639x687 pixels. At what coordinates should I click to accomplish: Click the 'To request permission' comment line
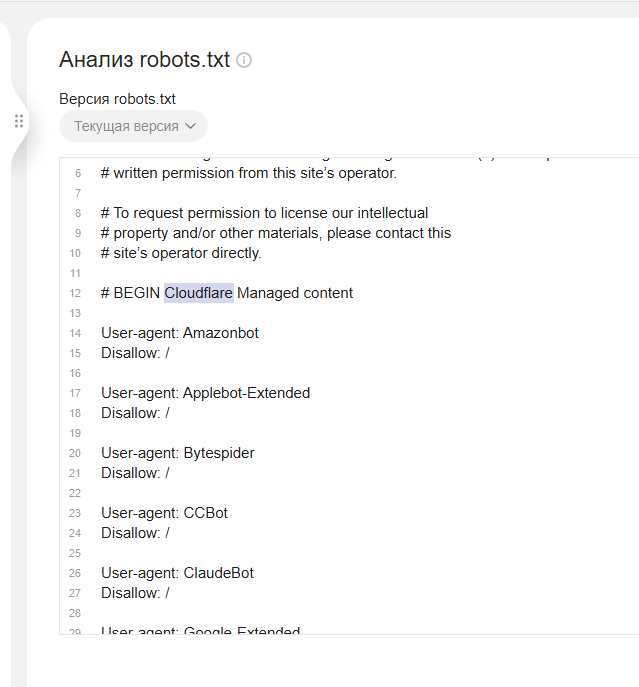tap(264, 213)
